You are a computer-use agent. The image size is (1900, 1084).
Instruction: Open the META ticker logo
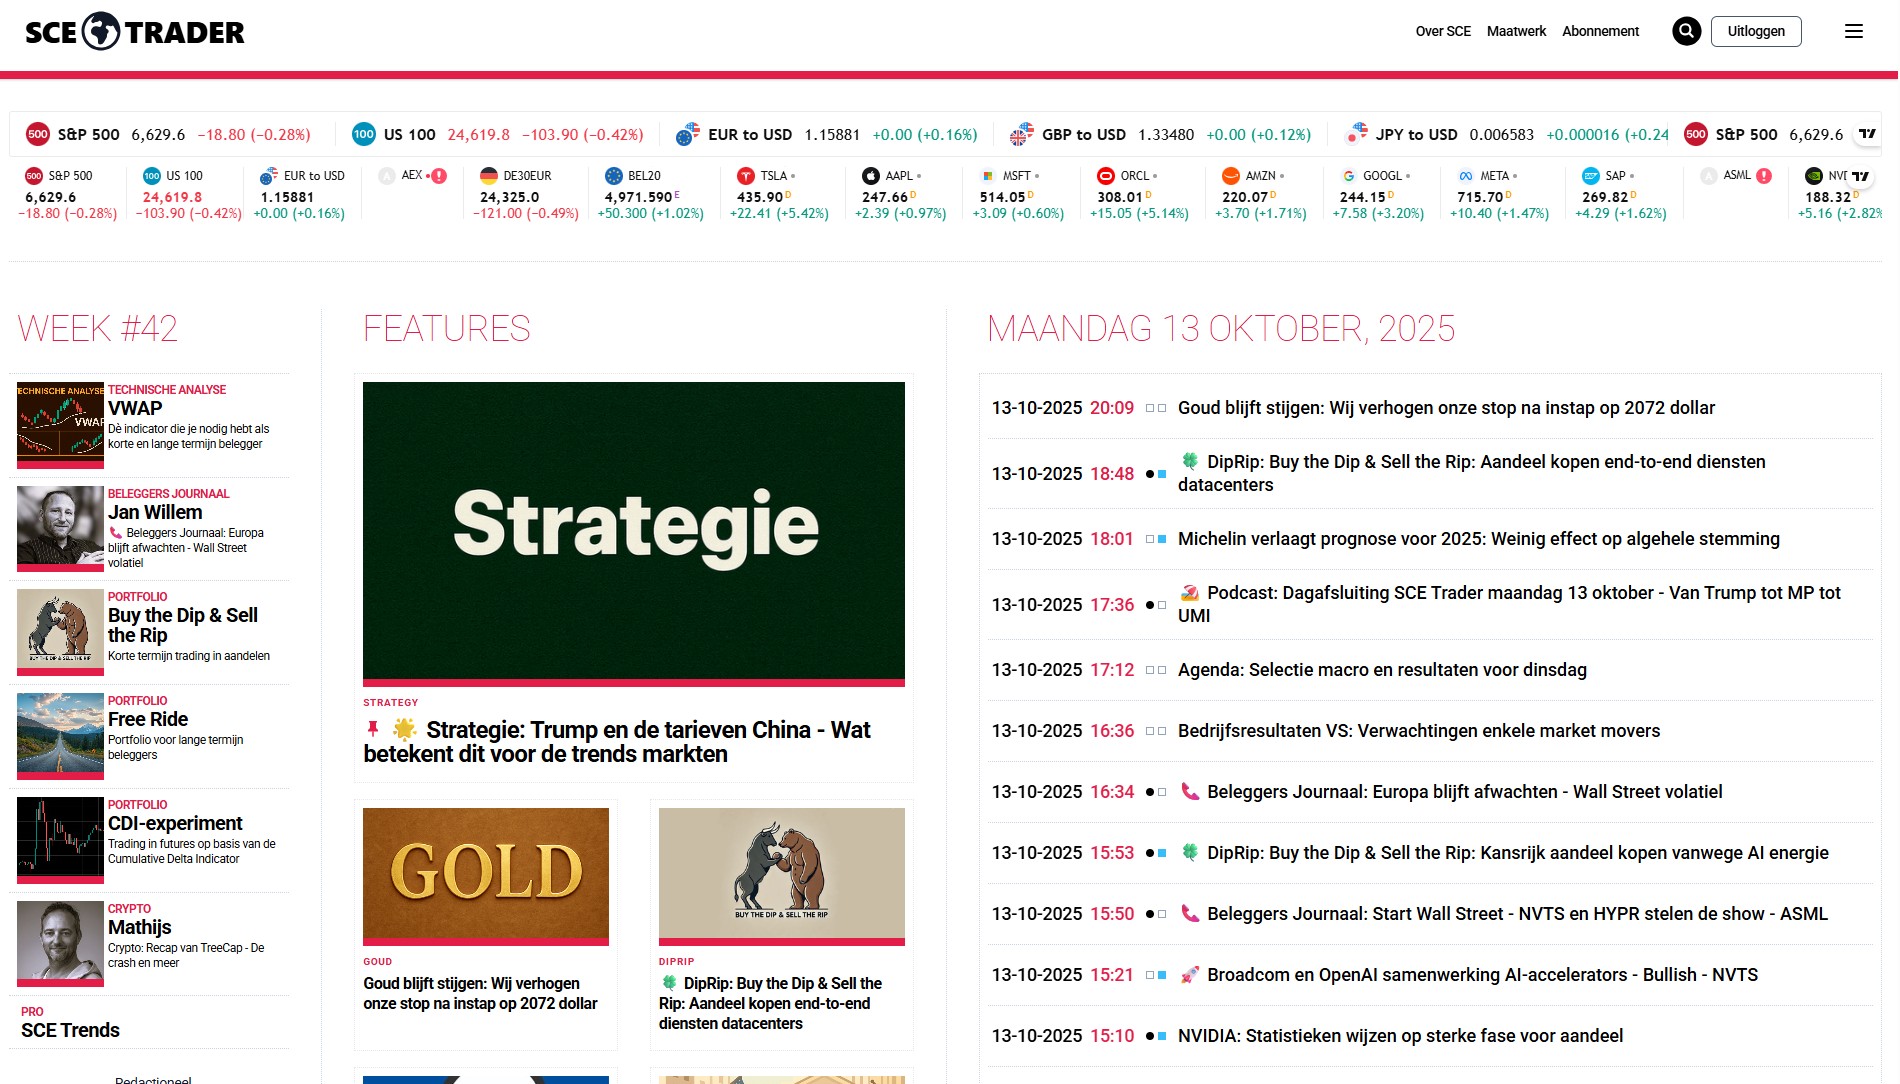click(1466, 176)
